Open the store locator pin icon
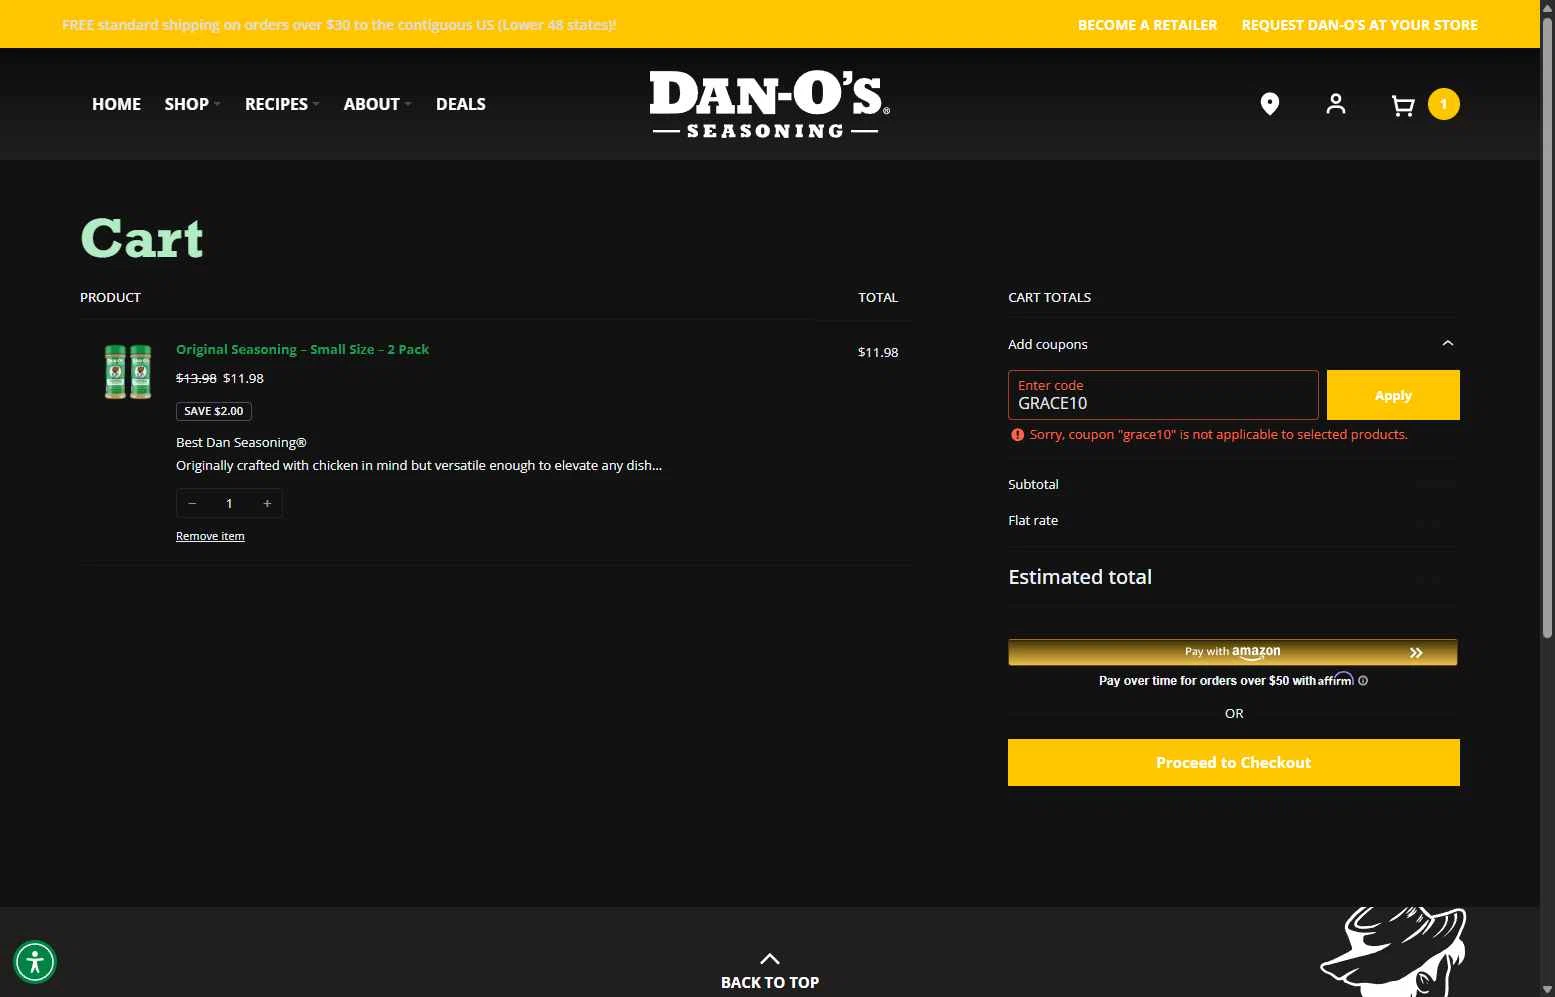Image resolution: width=1555 pixels, height=997 pixels. [1269, 104]
